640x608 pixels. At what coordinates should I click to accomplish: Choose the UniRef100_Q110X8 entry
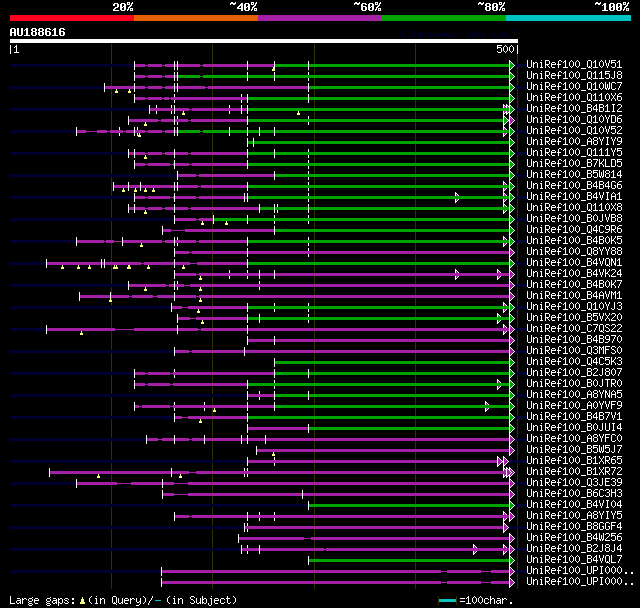tap(574, 208)
